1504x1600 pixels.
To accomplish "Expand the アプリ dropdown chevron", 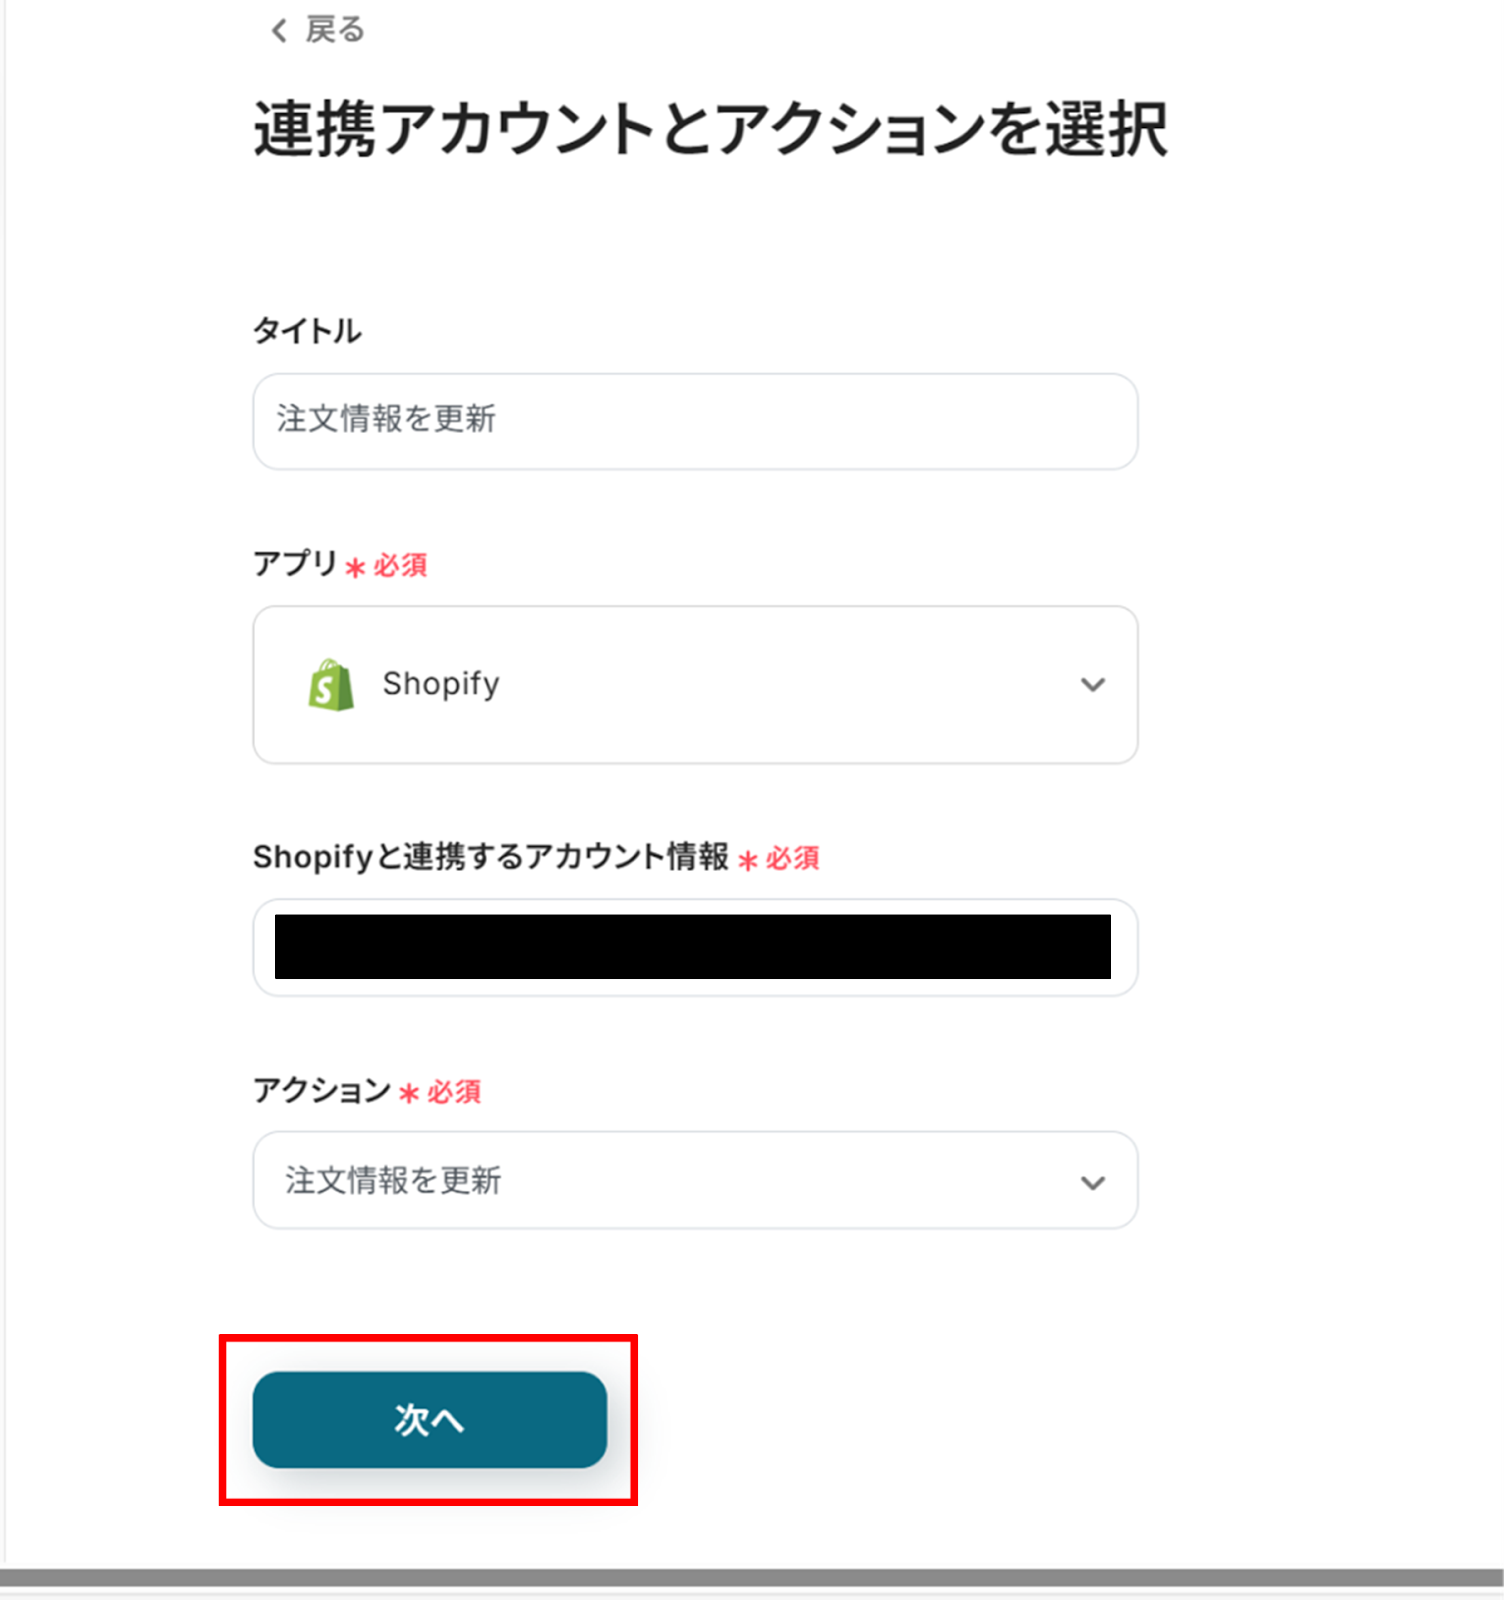I will click(1092, 685).
